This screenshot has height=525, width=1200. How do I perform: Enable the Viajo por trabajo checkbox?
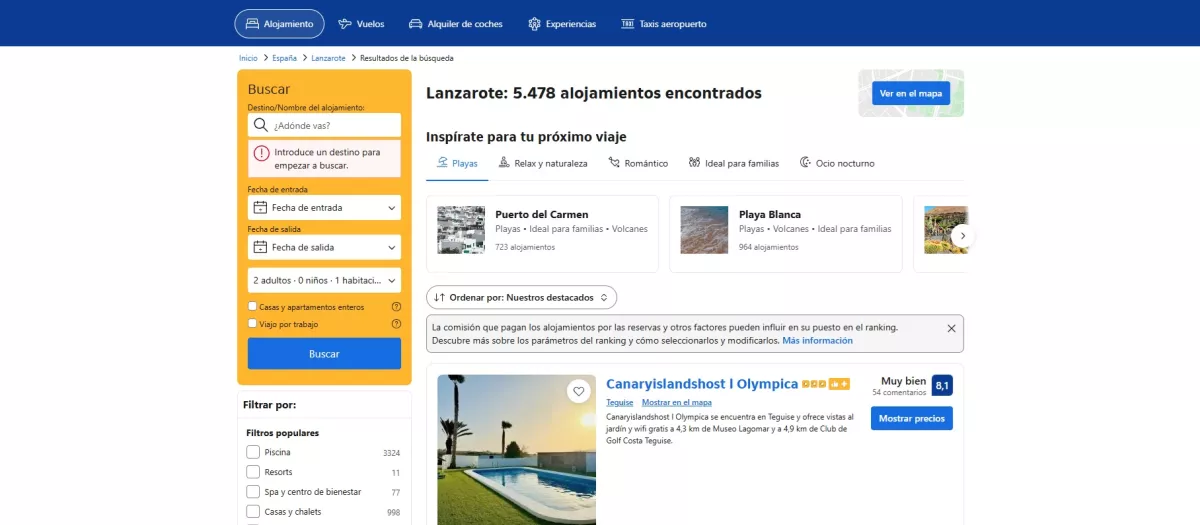[x=252, y=324]
